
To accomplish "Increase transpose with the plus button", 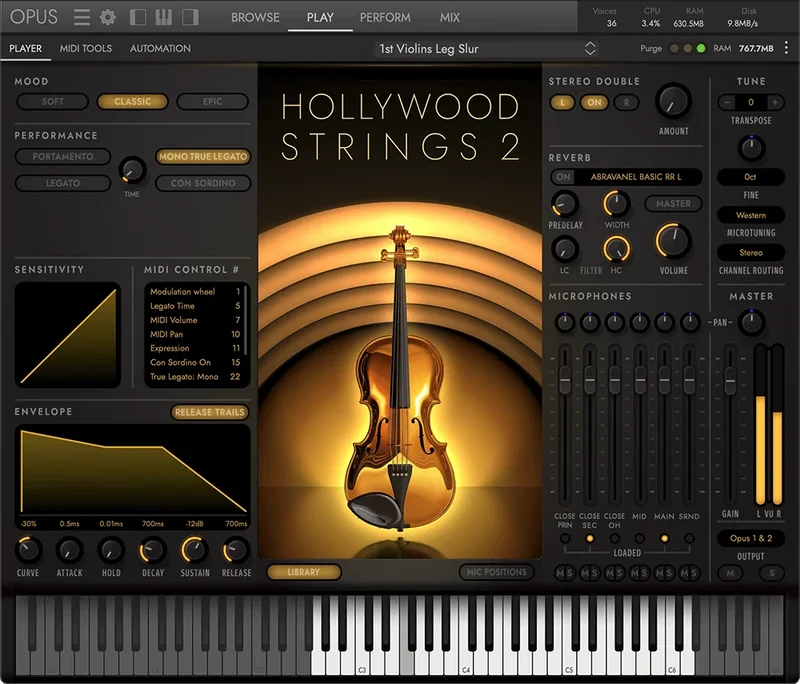I will (x=774, y=102).
